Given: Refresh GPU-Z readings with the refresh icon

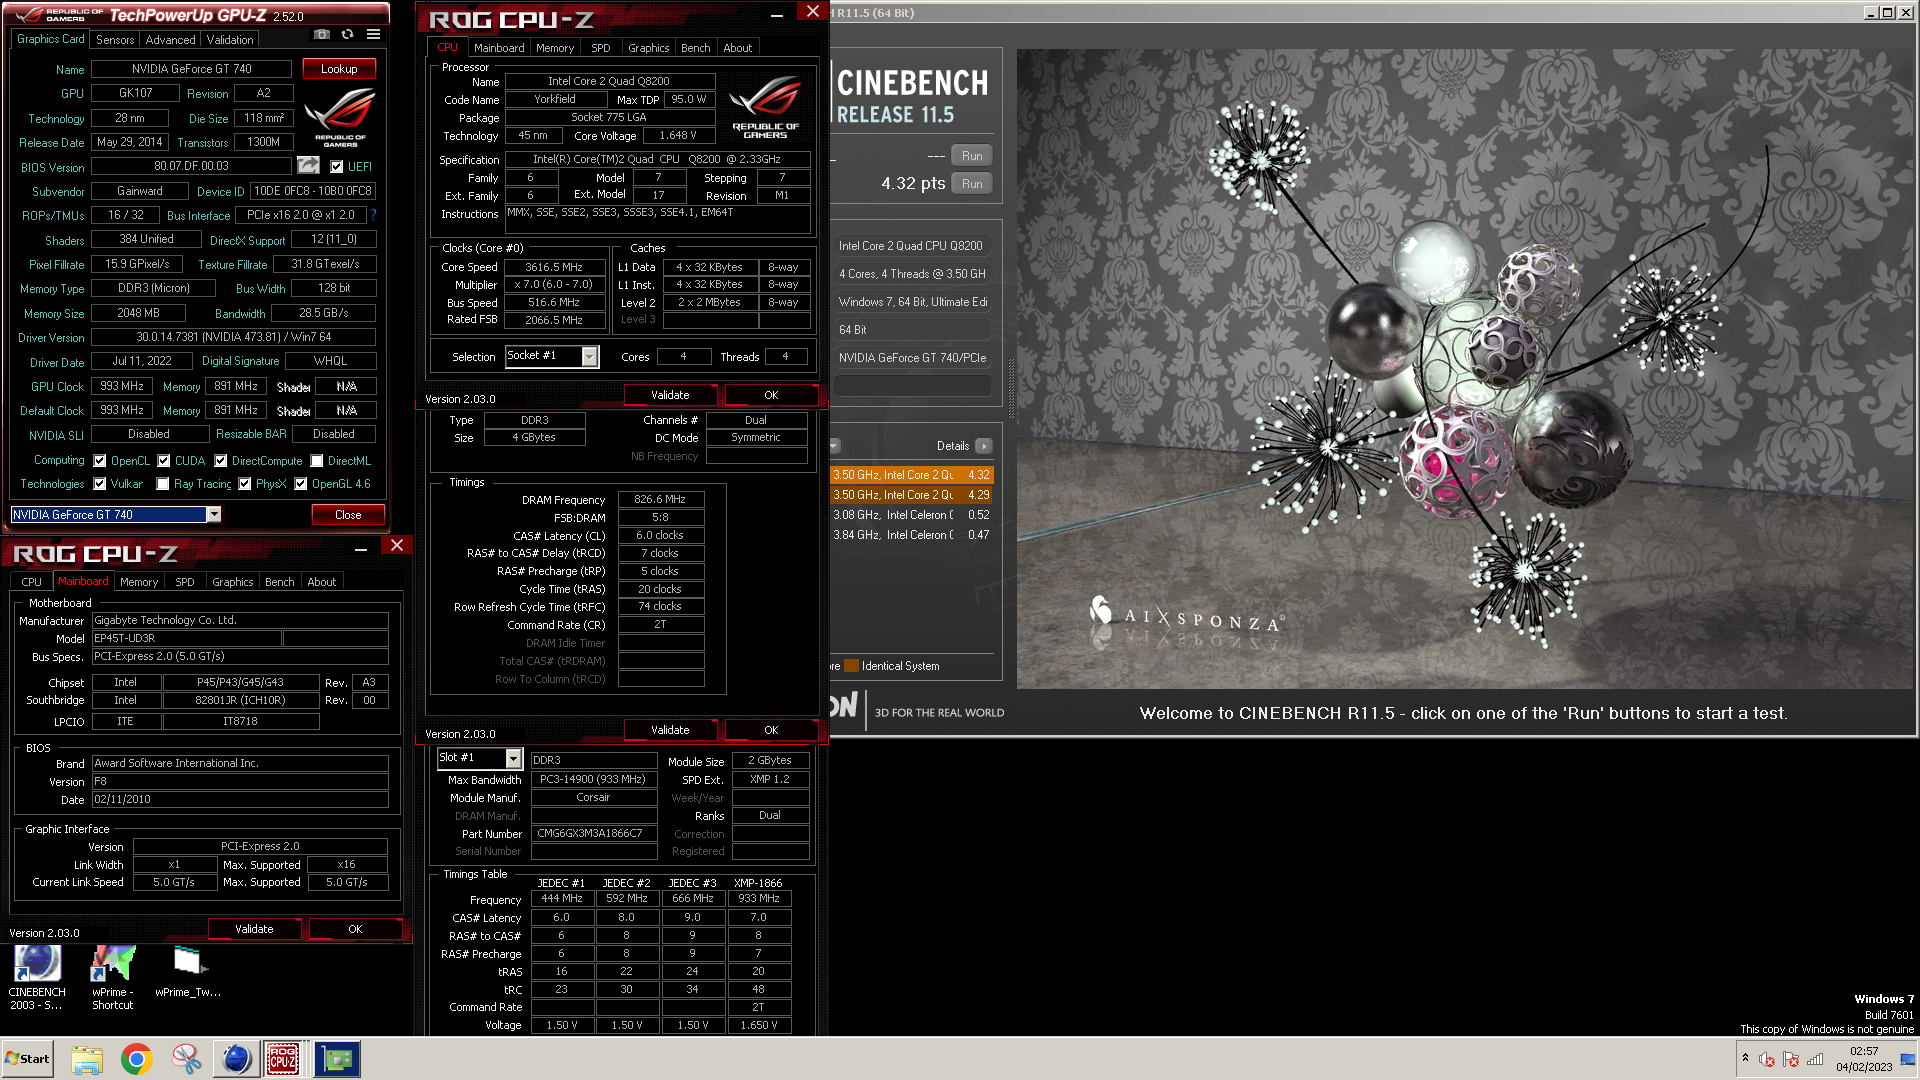Looking at the screenshot, I should [x=347, y=35].
